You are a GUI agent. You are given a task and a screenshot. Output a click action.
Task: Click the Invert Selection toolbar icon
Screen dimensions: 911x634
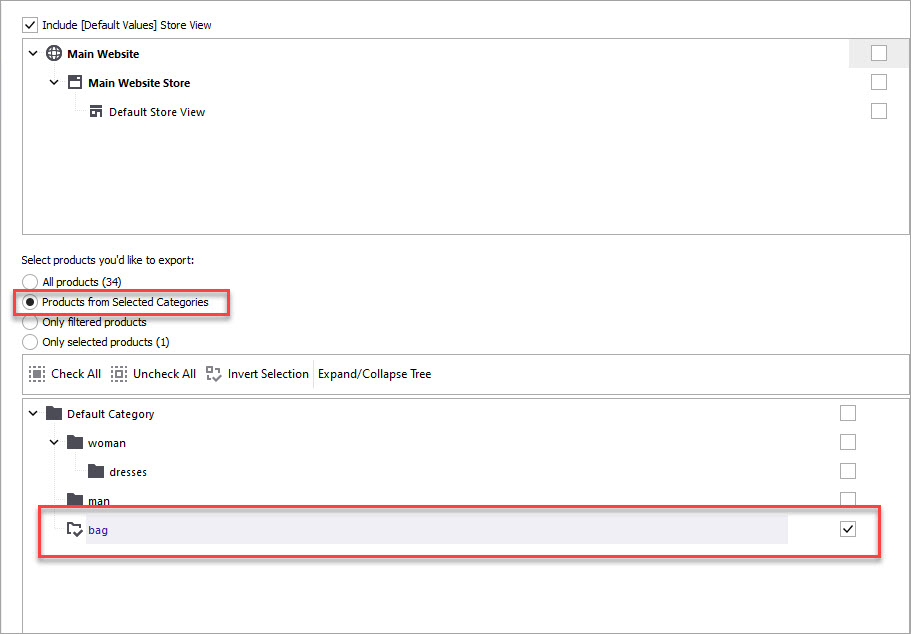(214, 374)
